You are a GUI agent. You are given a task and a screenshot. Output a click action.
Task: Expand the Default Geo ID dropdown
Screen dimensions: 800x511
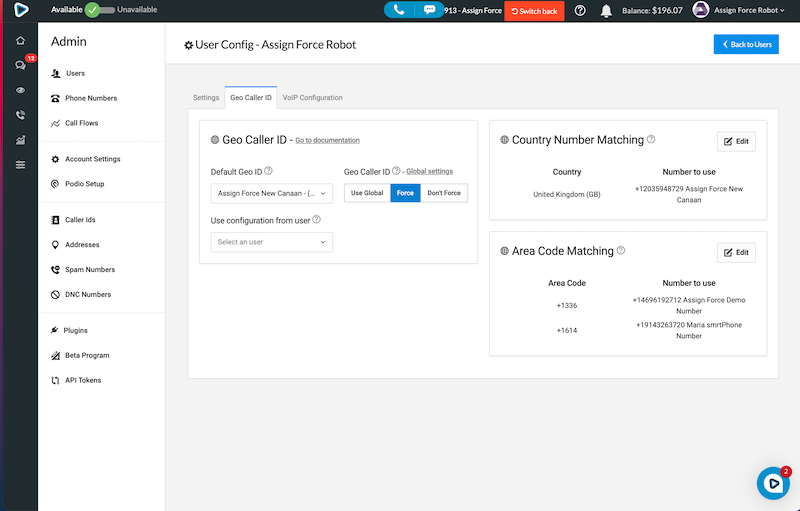coord(271,193)
